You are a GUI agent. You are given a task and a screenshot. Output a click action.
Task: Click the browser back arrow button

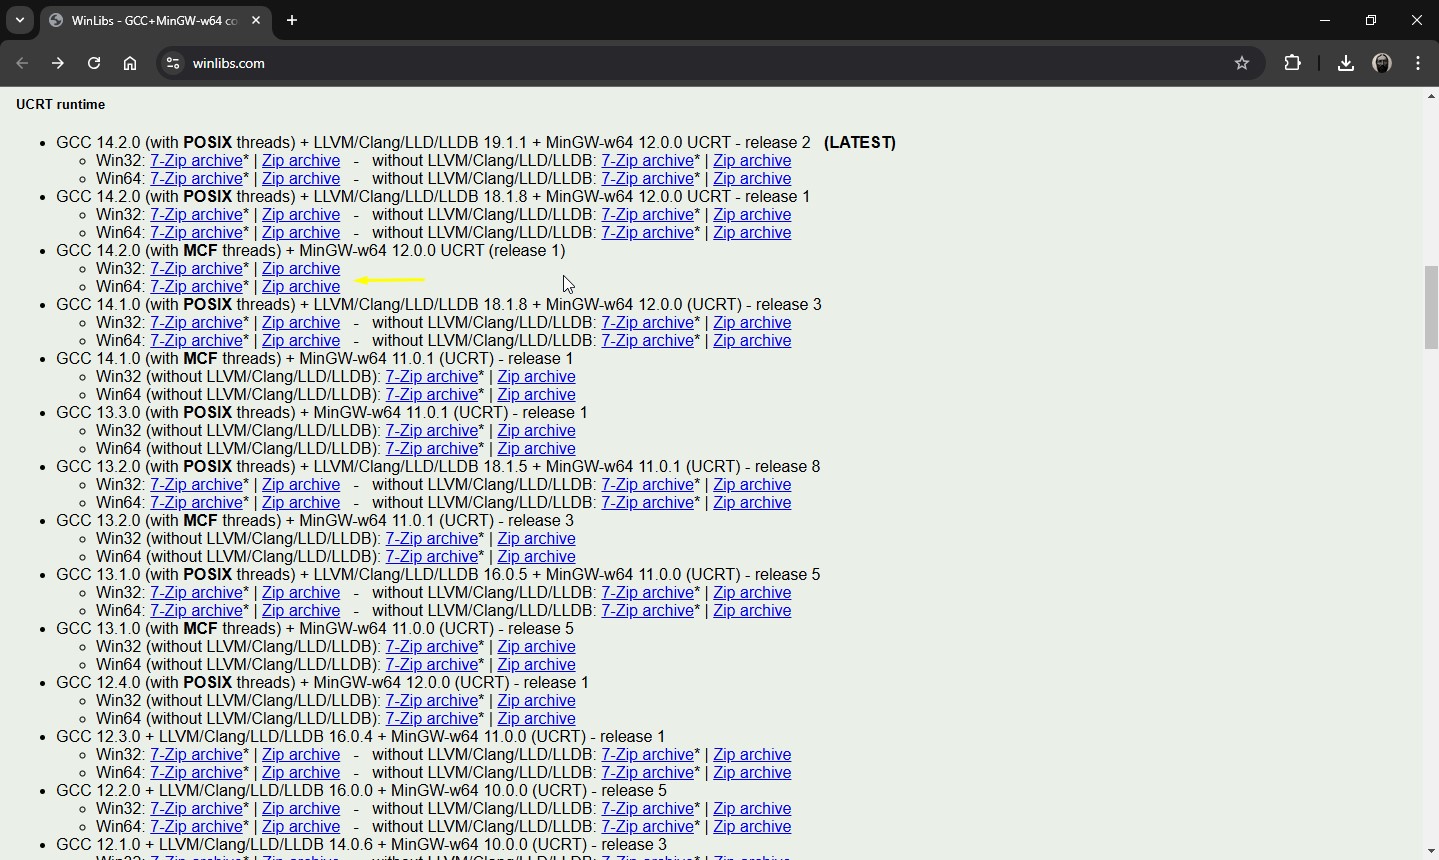point(22,63)
